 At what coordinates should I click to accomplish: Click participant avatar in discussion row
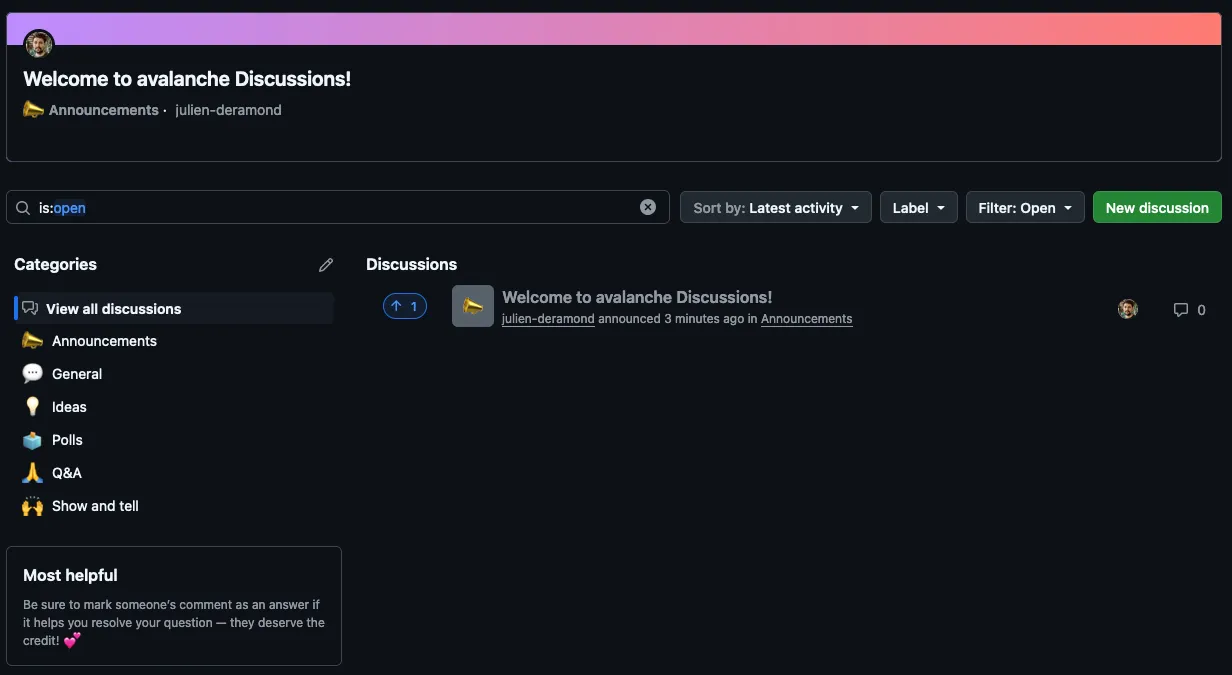[x=1128, y=309]
